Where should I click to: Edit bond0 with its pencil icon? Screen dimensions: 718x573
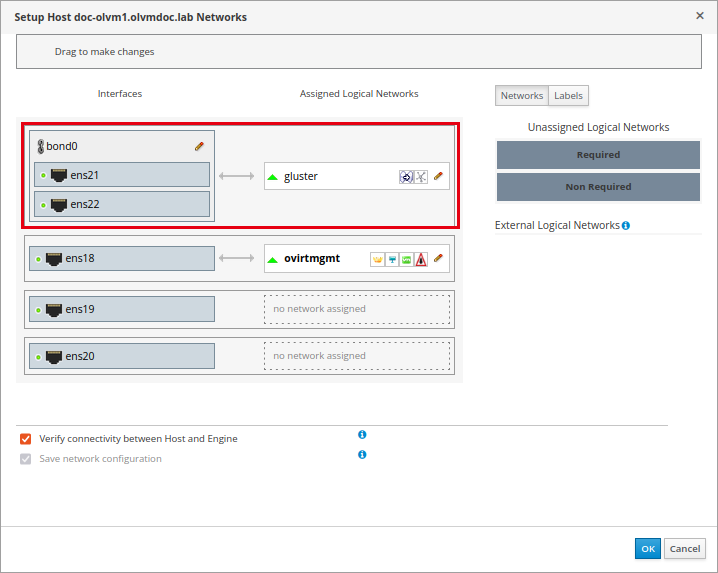[x=199, y=146]
